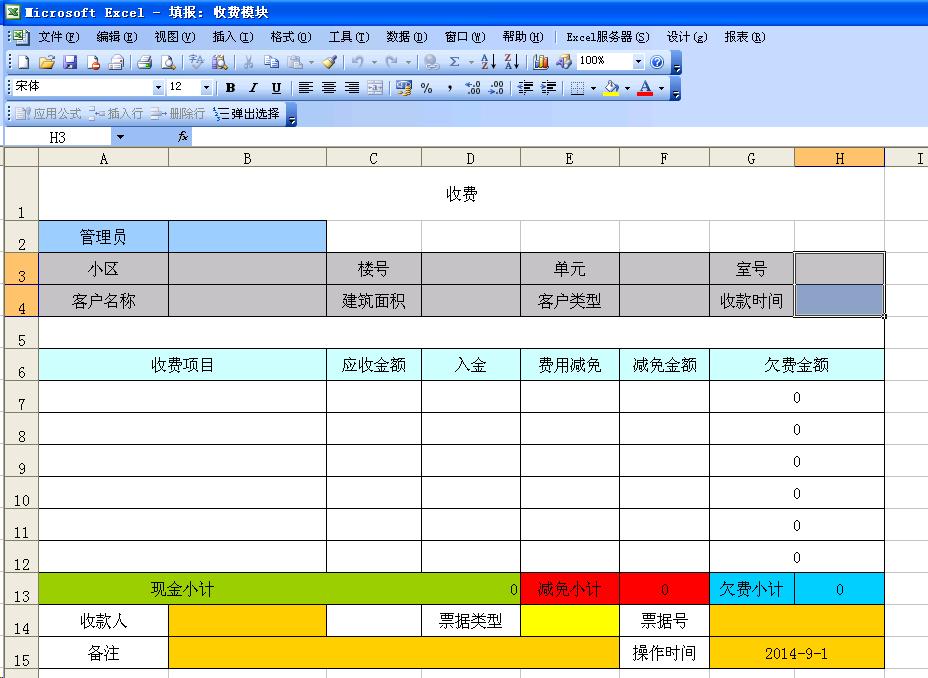This screenshot has height=678, width=928.
Task: Apply the yellow fill color bucket
Action: (x=611, y=88)
